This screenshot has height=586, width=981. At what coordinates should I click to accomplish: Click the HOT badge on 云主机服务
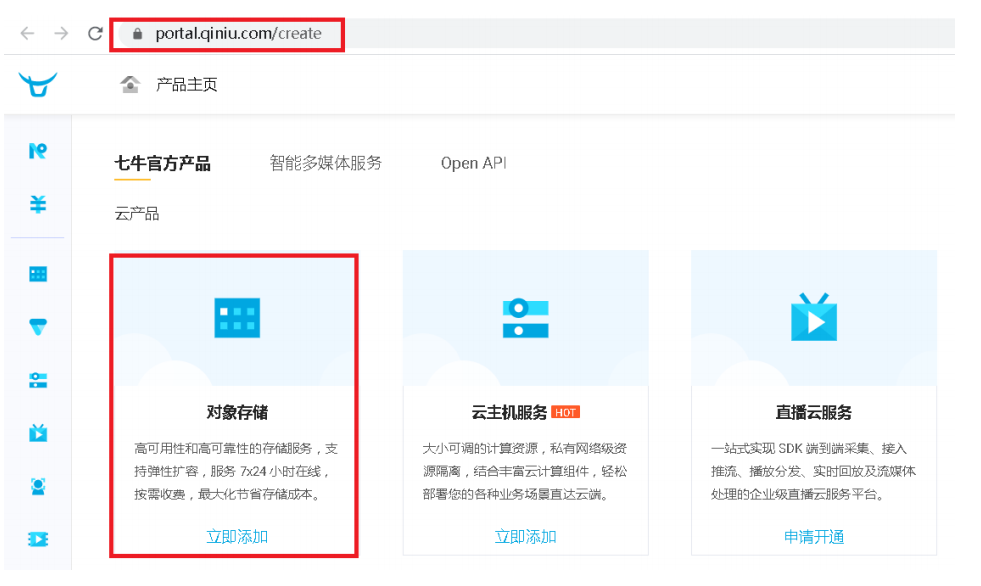tap(566, 413)
